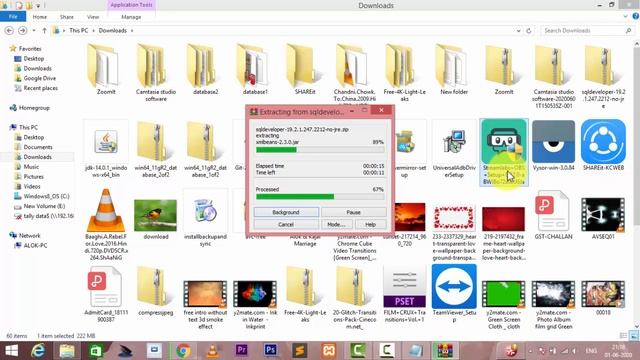
Task: Select the download bird image thumbnail
Action: (156, 216)
